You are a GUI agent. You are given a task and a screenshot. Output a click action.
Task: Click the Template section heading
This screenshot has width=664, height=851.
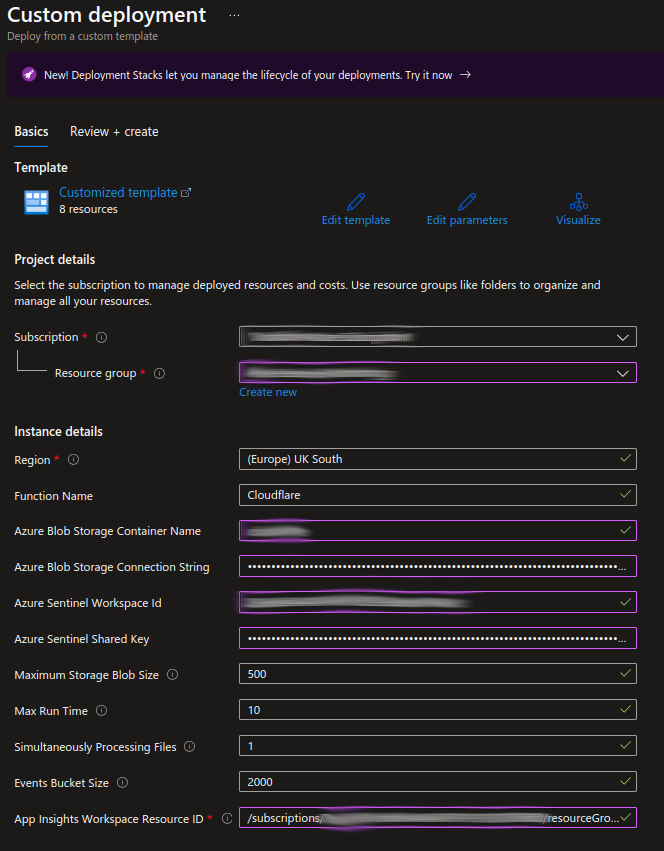click(41, 168)
